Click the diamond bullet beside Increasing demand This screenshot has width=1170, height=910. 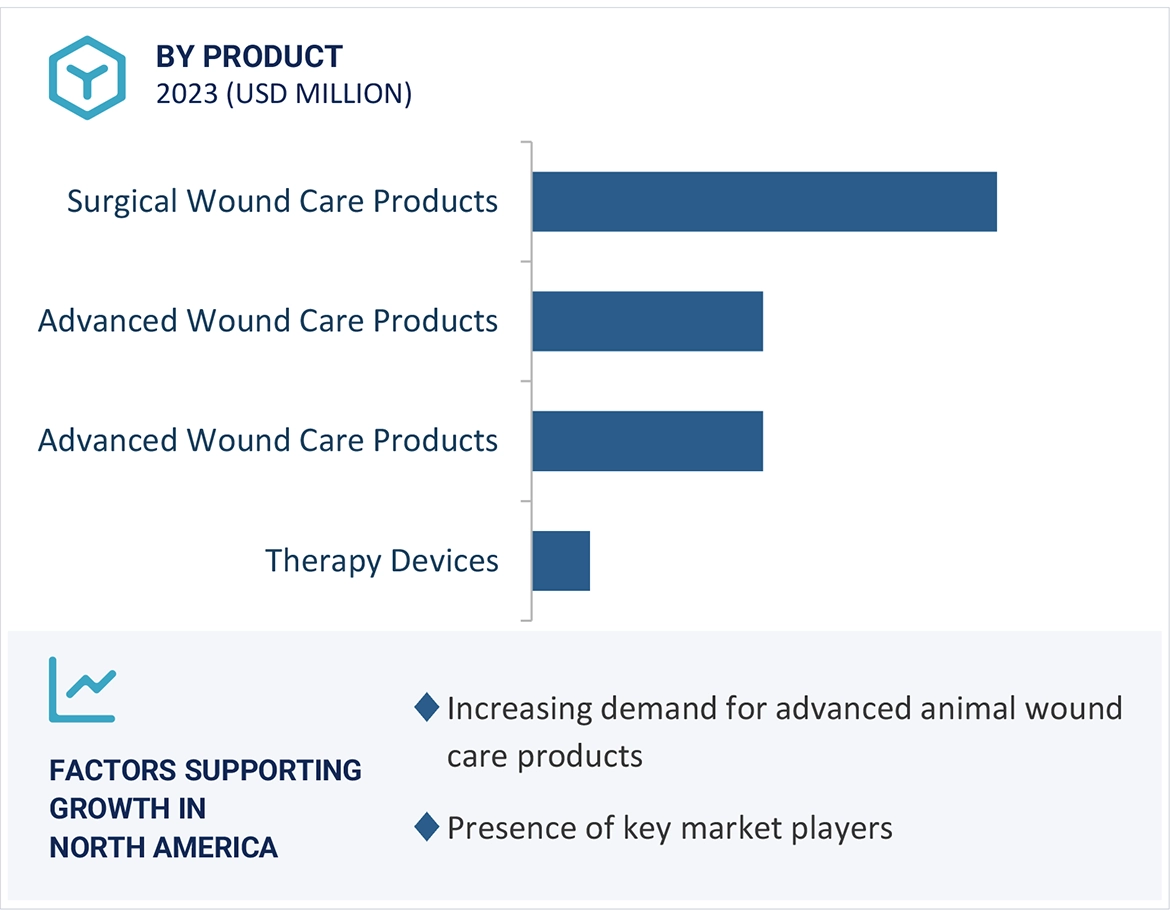pos(427,708)
